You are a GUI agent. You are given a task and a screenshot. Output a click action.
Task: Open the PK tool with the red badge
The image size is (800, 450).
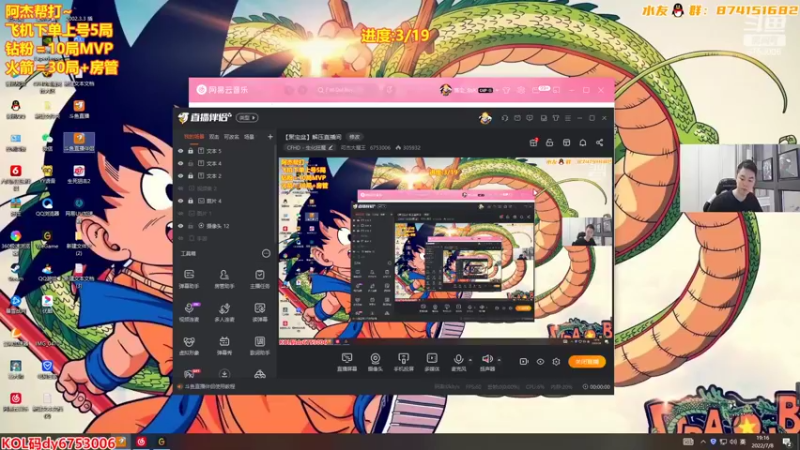[189, 373]
